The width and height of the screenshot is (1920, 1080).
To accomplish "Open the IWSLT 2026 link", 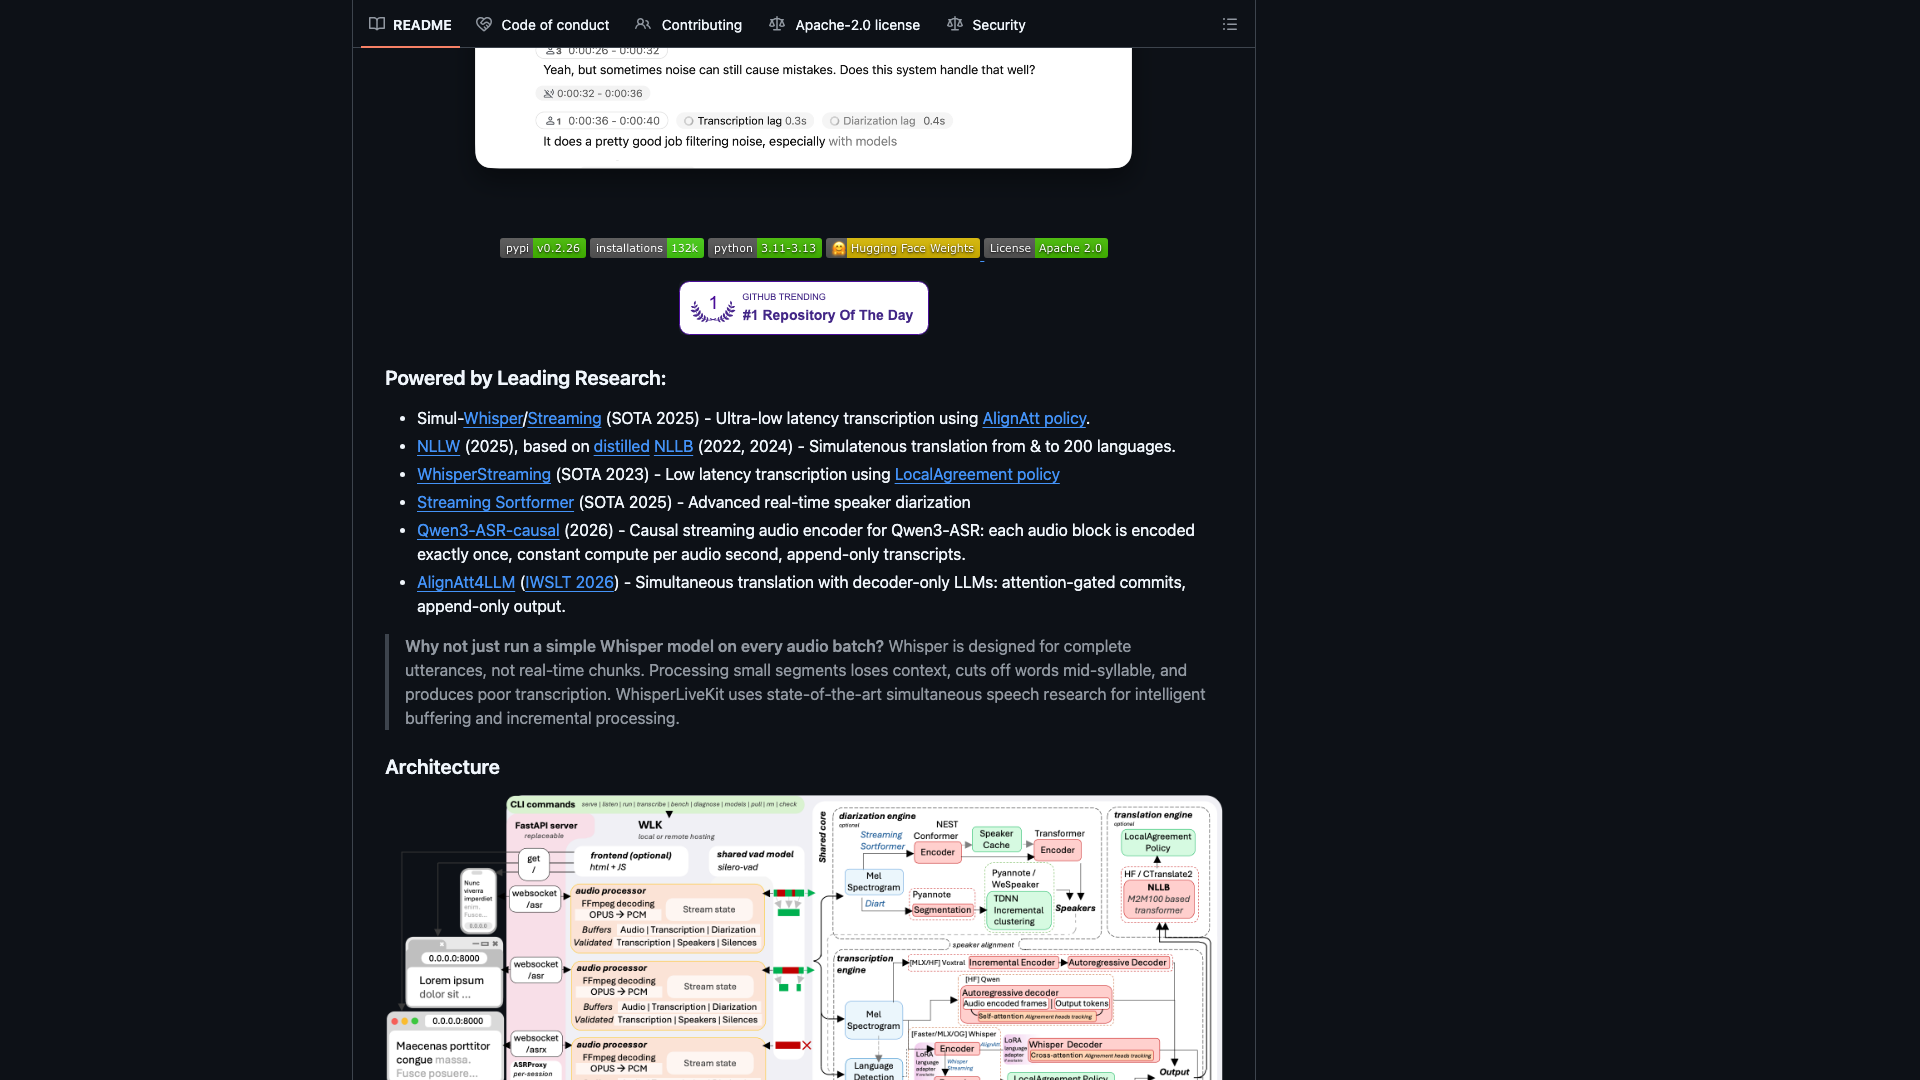I will click(x=569, y=583).
